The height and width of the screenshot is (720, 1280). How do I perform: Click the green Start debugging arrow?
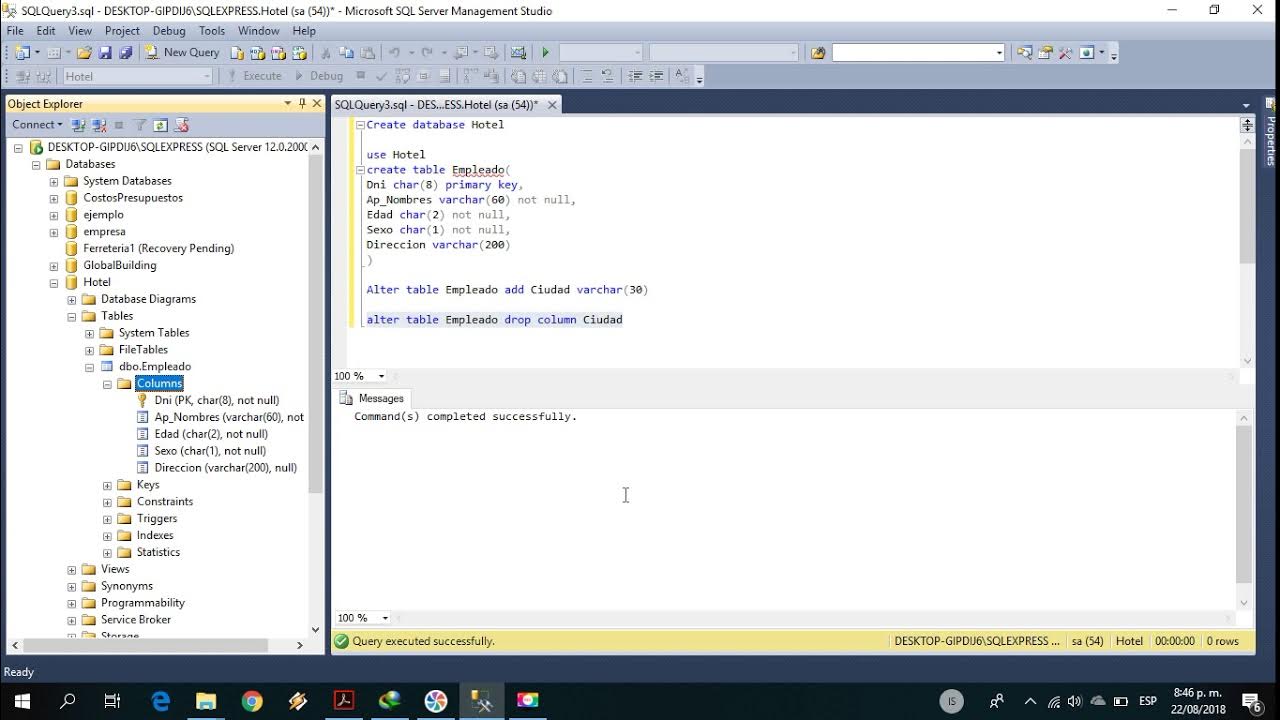545,52
